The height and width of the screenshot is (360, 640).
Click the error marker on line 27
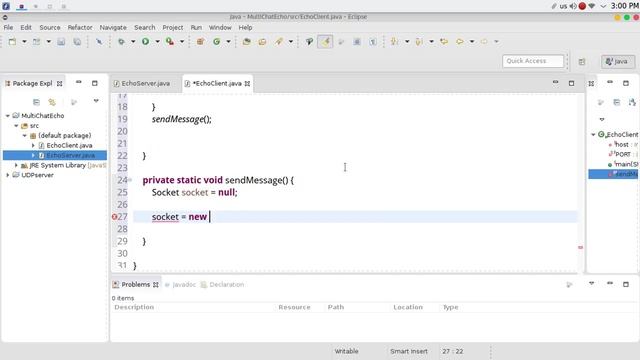[114, 217]
